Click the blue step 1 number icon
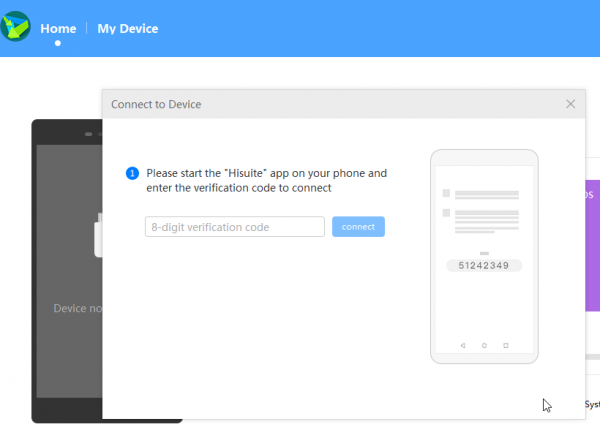600x427 pixels. tap(132, 173)
